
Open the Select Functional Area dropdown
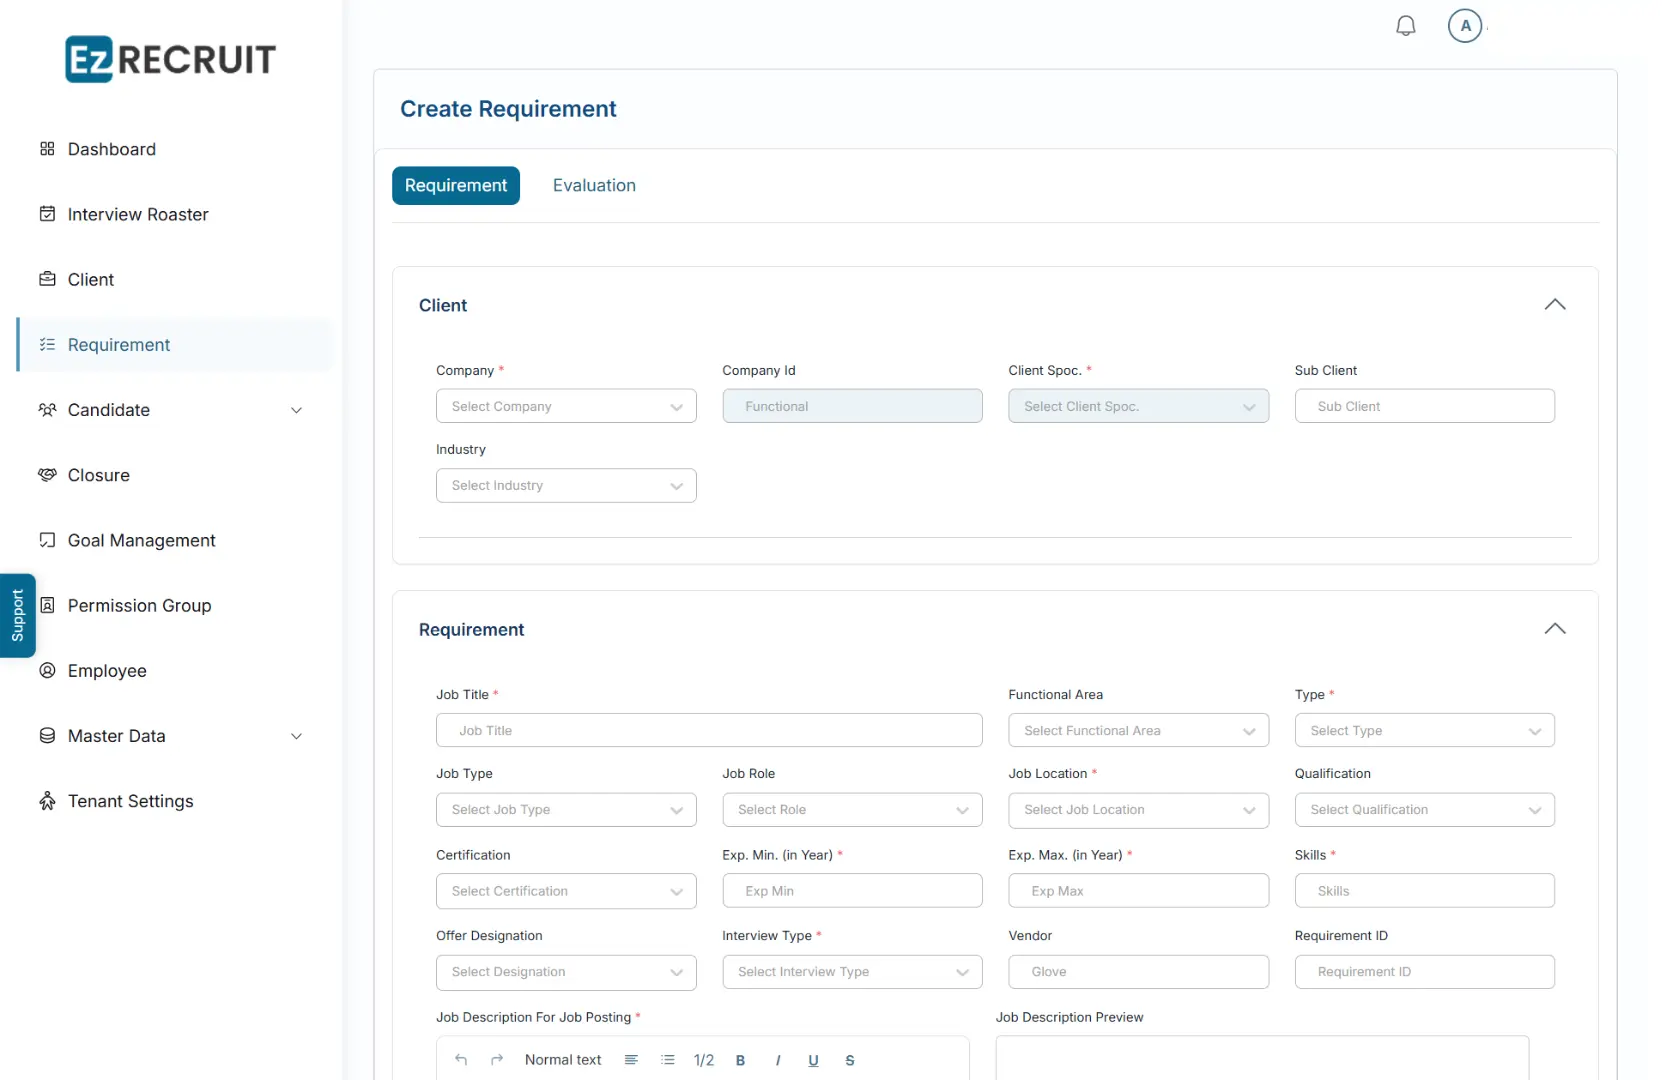pyautogui.click(x=1139, y=731)
